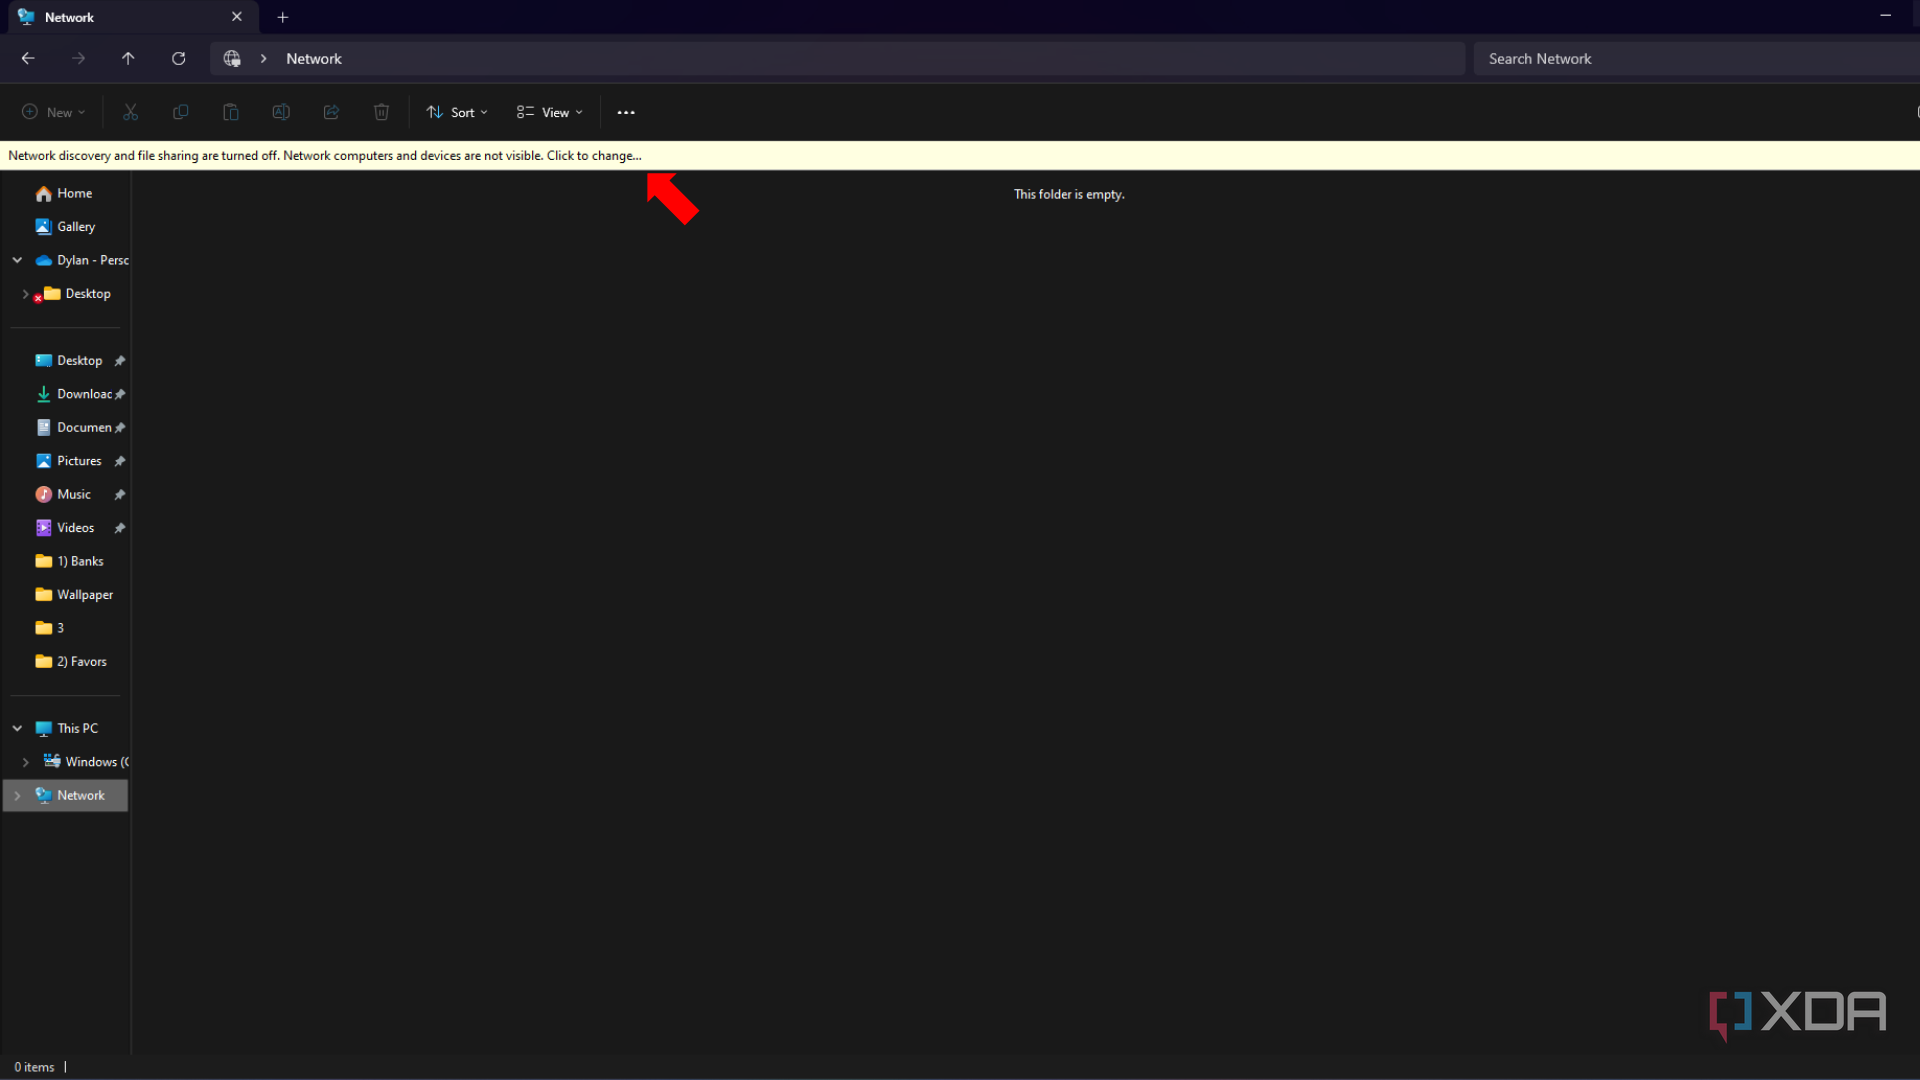Expand the Network tree node

(x=17, y=796)
